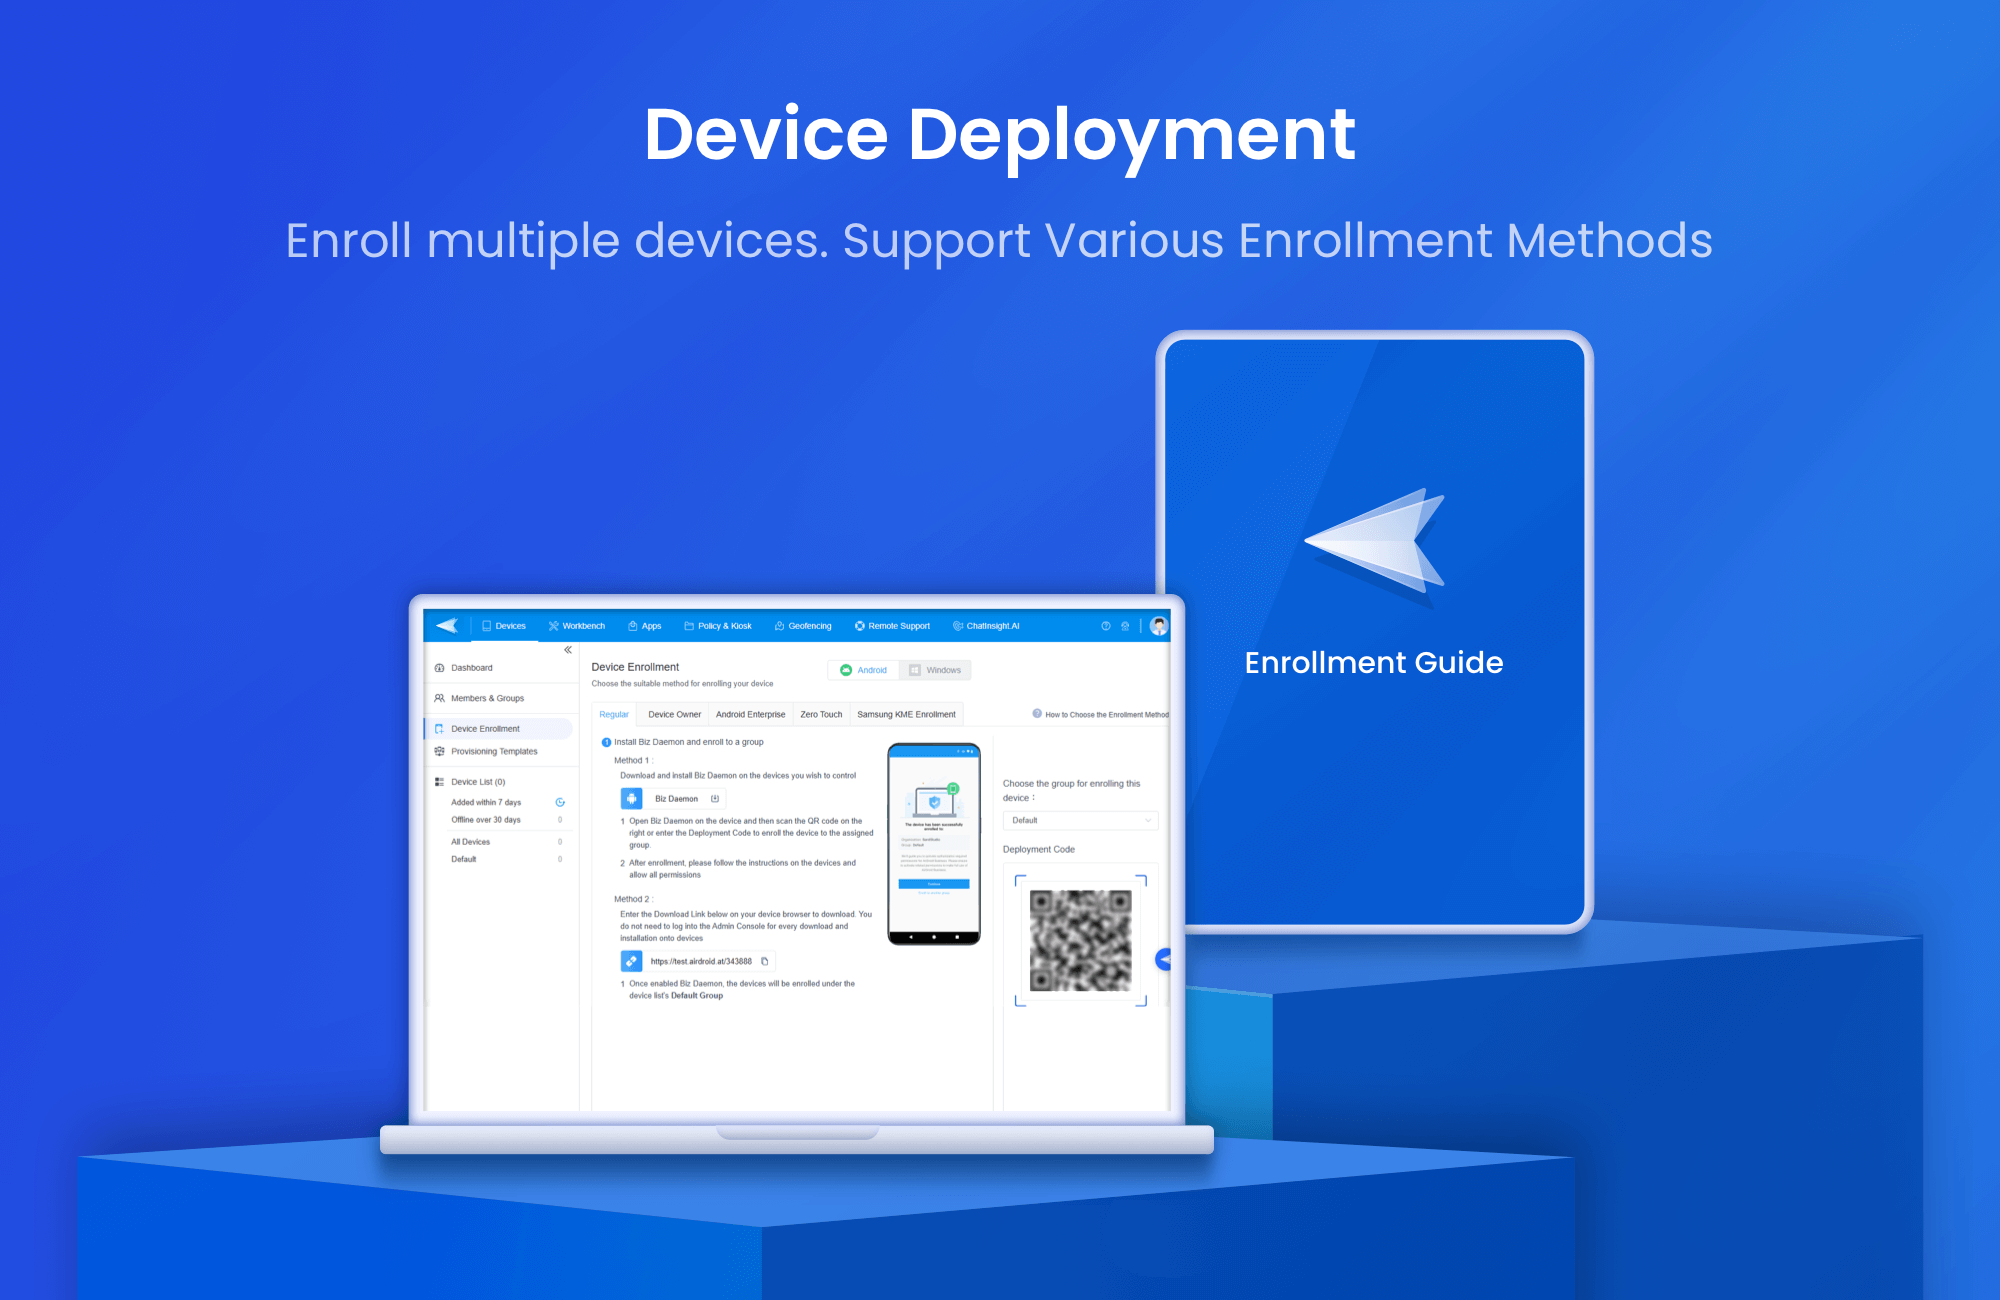The height and width of the screenshot is (1300, 2000).
Task: Click the Deployment Code QR image
Action: point(1080,941)
